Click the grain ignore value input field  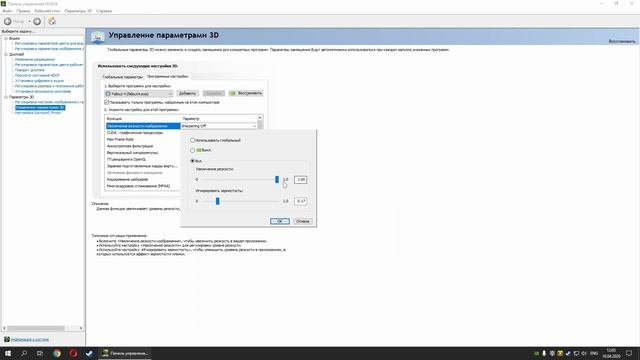[x=300, y=201]
